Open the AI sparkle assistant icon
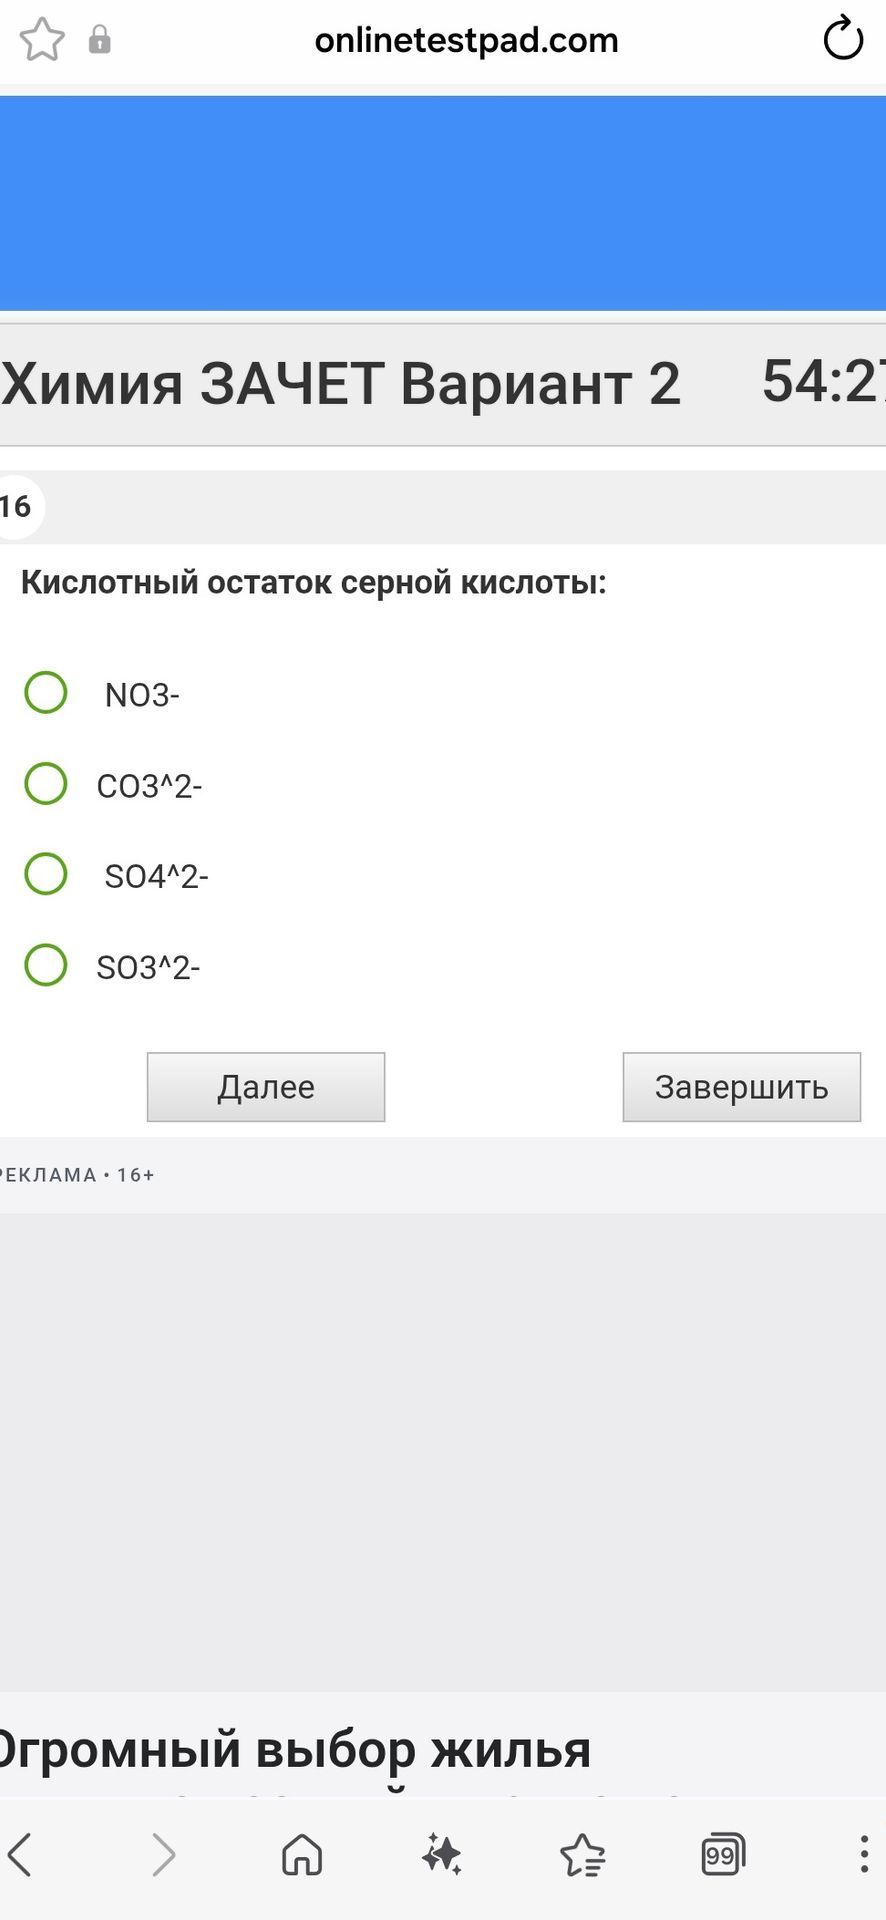The height and width of the screenshot is (1920, 886). point(442,1854)
